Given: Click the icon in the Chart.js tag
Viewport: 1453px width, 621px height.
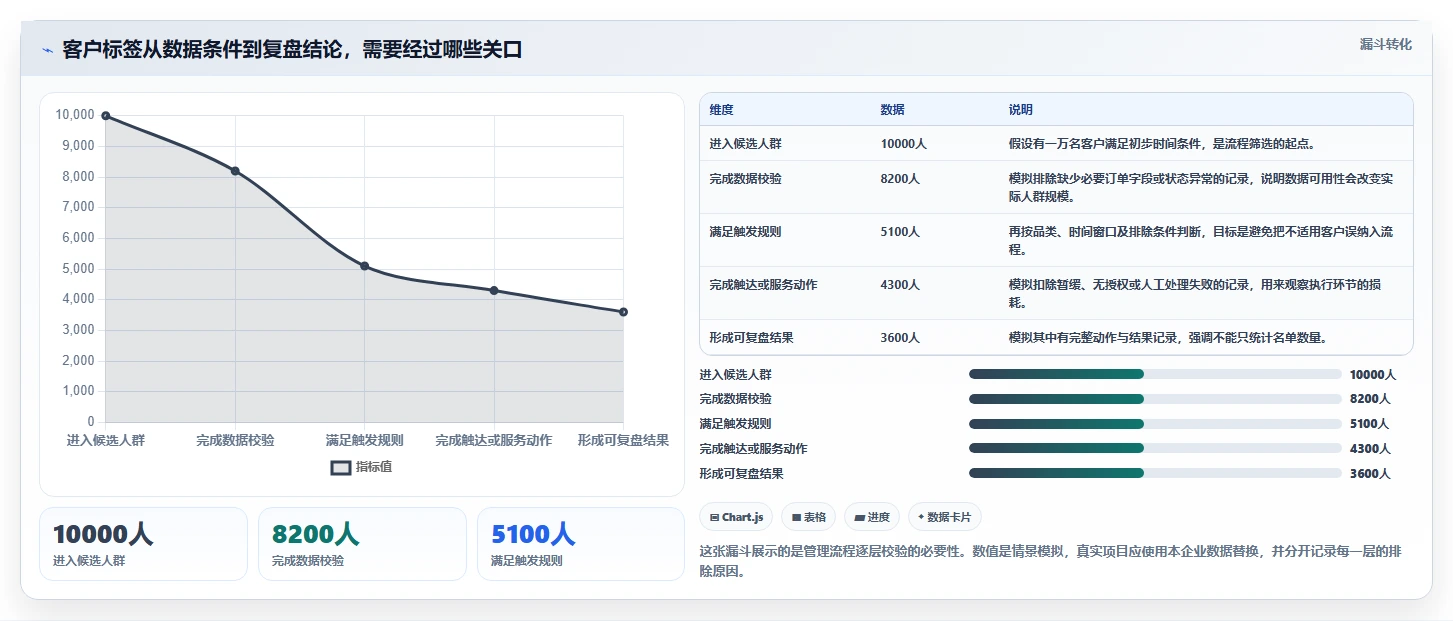Looking at the screenshot, I should click(714, 518).
